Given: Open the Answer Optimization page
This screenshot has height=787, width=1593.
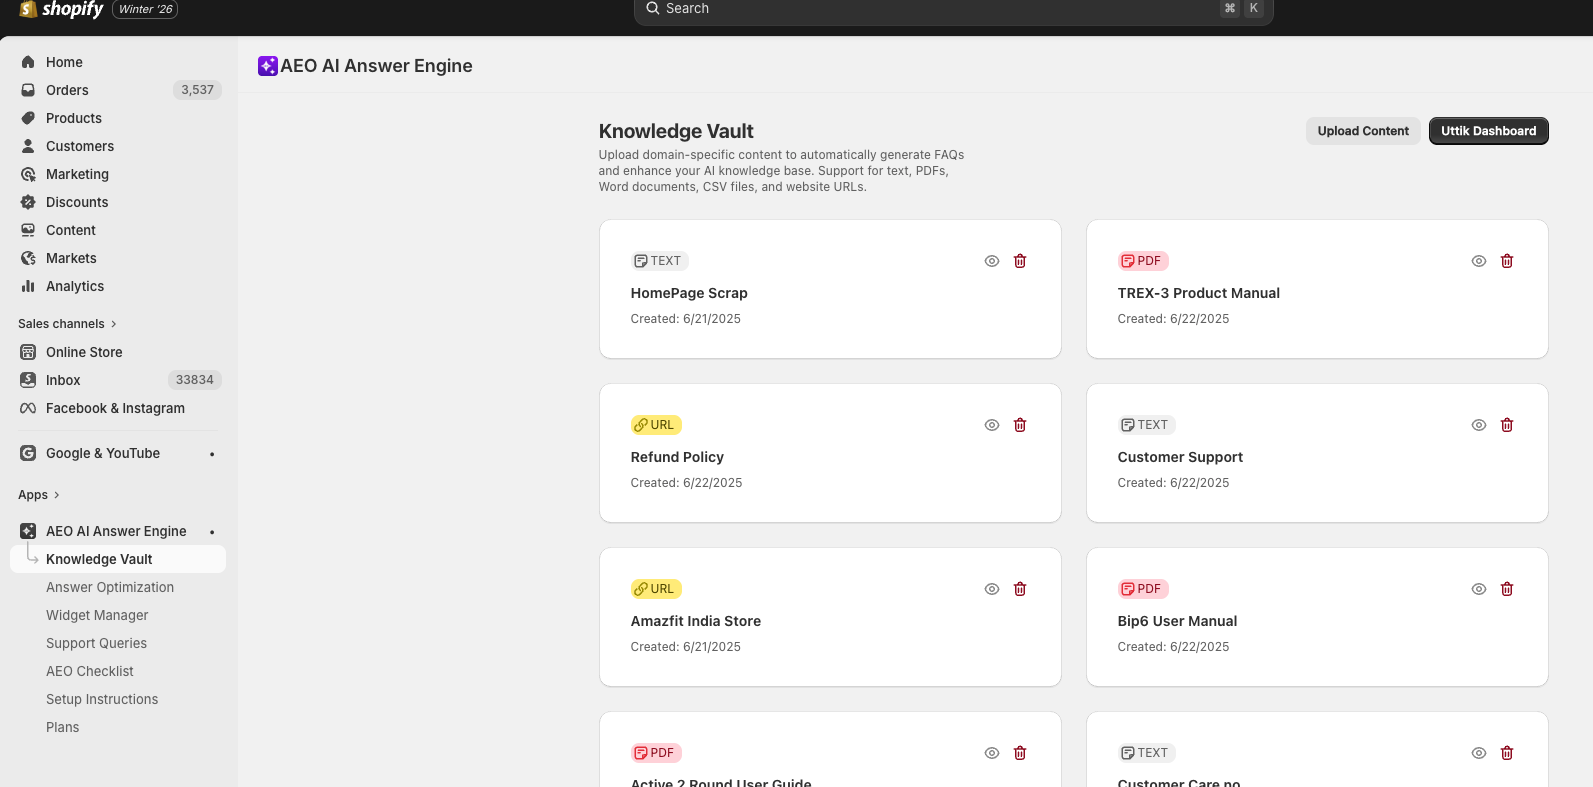Looking at the screenshot, I should click(110, 587).
